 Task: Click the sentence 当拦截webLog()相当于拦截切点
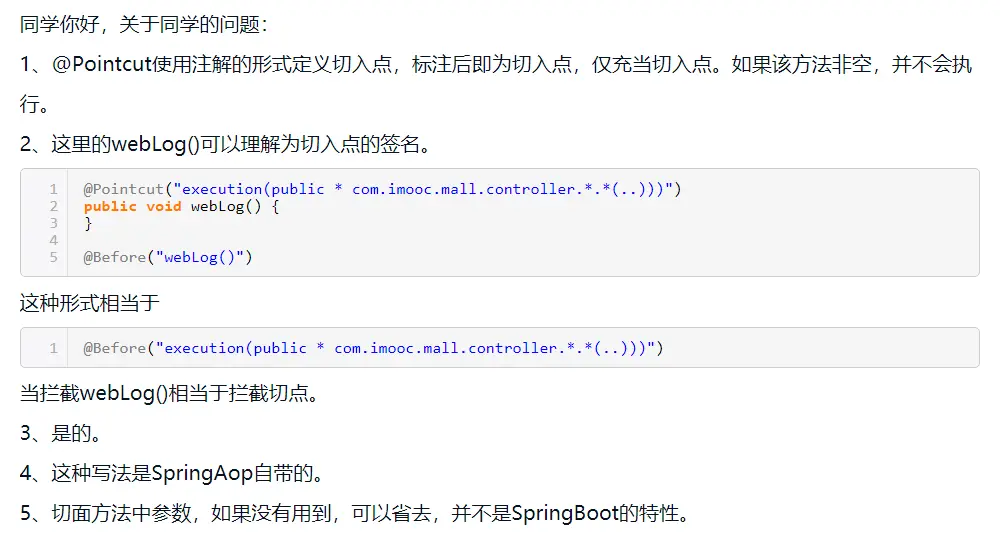click(170, 393)
